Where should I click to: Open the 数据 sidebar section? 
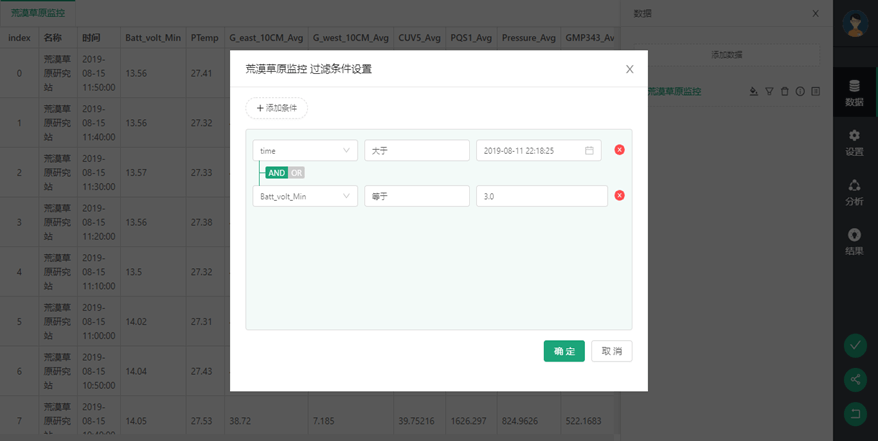[854, 92]
